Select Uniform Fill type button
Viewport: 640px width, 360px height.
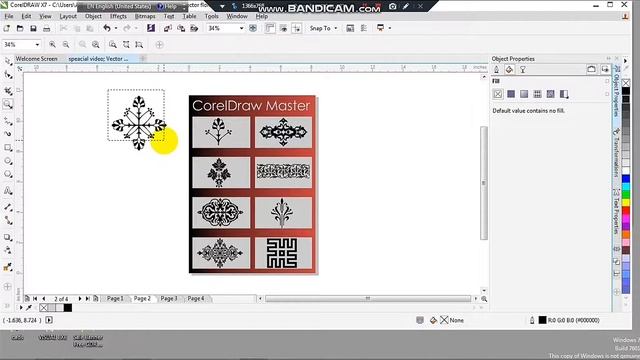pos(511,94)
